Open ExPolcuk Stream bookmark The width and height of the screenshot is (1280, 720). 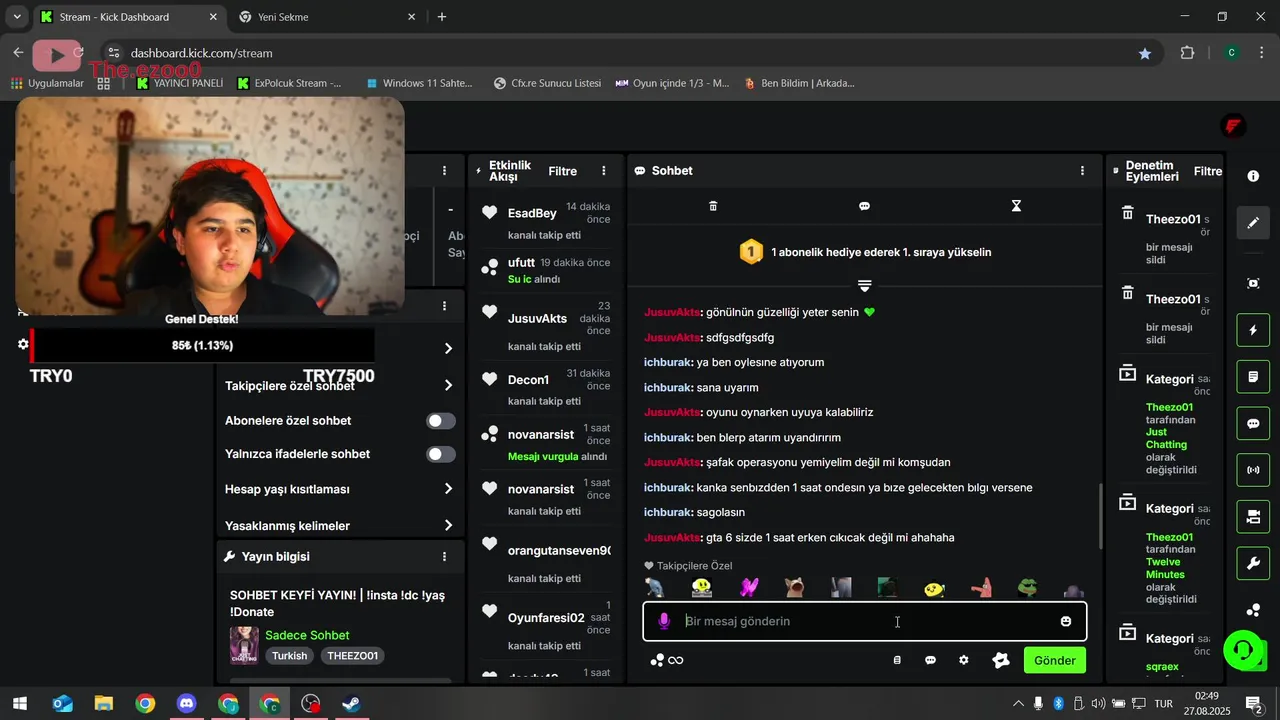(x=290, y=83)
